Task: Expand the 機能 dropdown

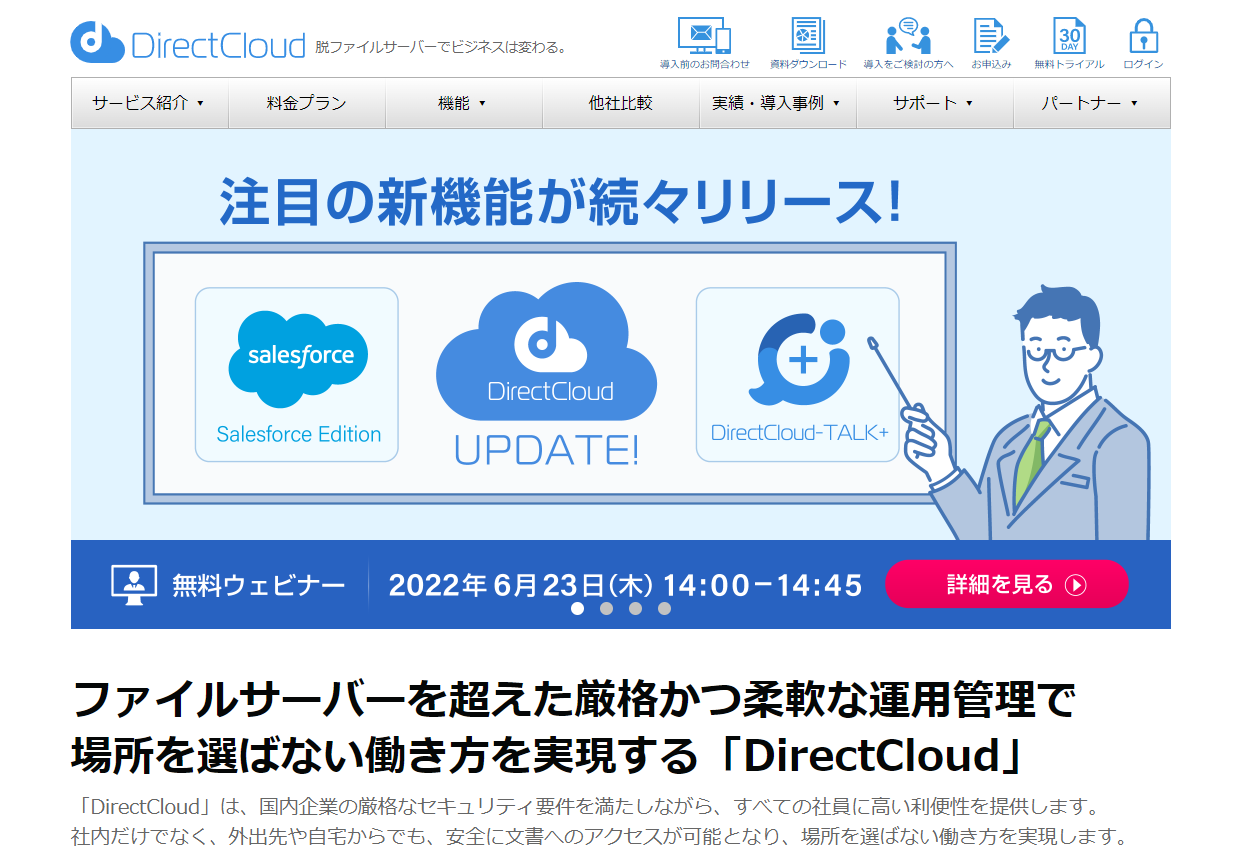Action: pyautogui.click(x=462, y=103)
